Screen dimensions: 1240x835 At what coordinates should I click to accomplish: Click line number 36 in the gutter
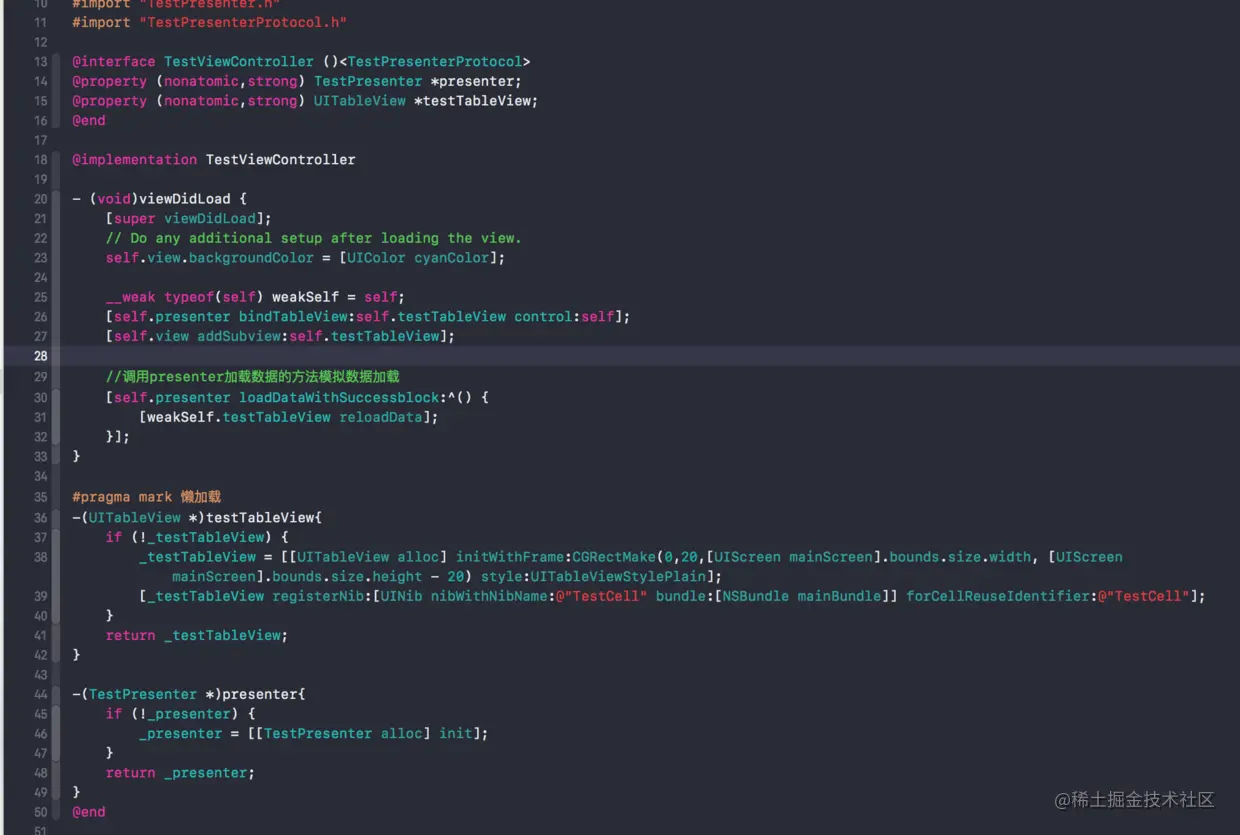40,518
